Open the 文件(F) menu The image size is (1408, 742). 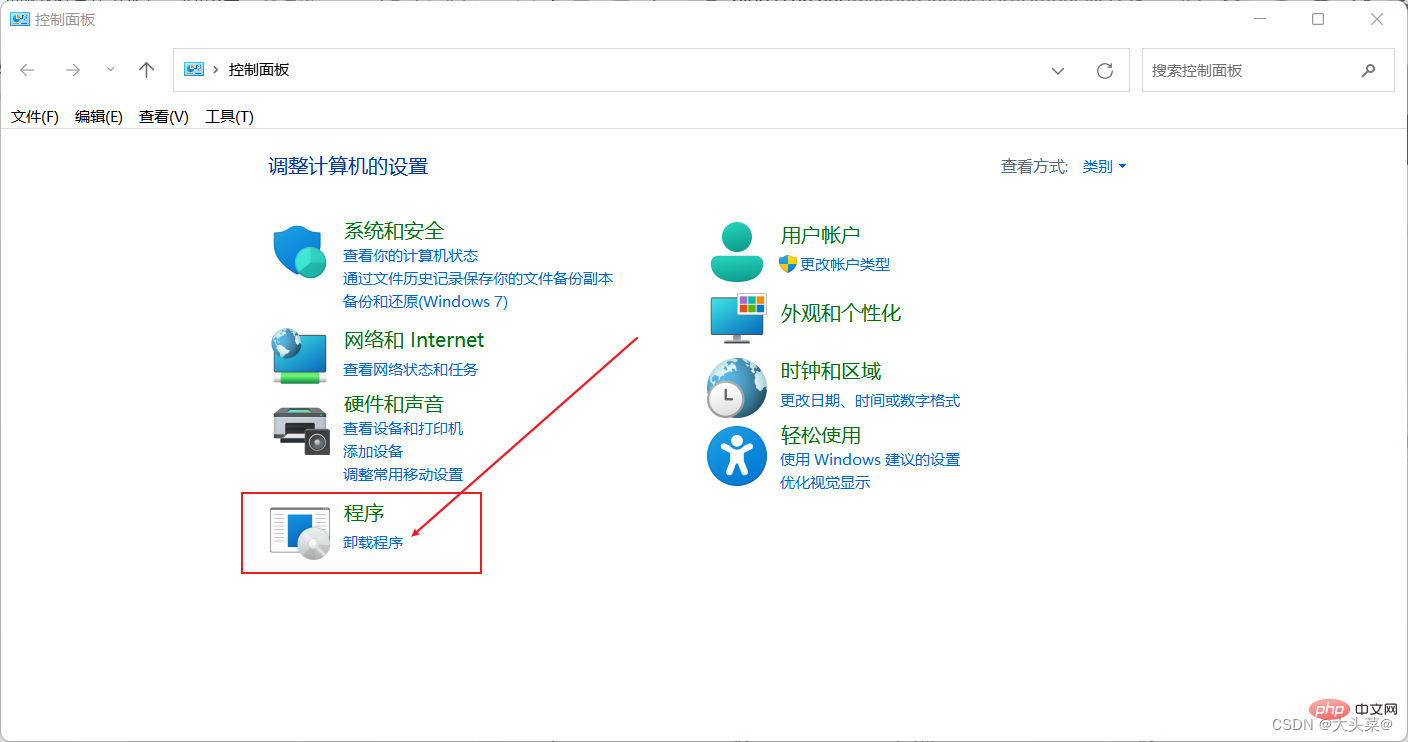coord(35,117)
